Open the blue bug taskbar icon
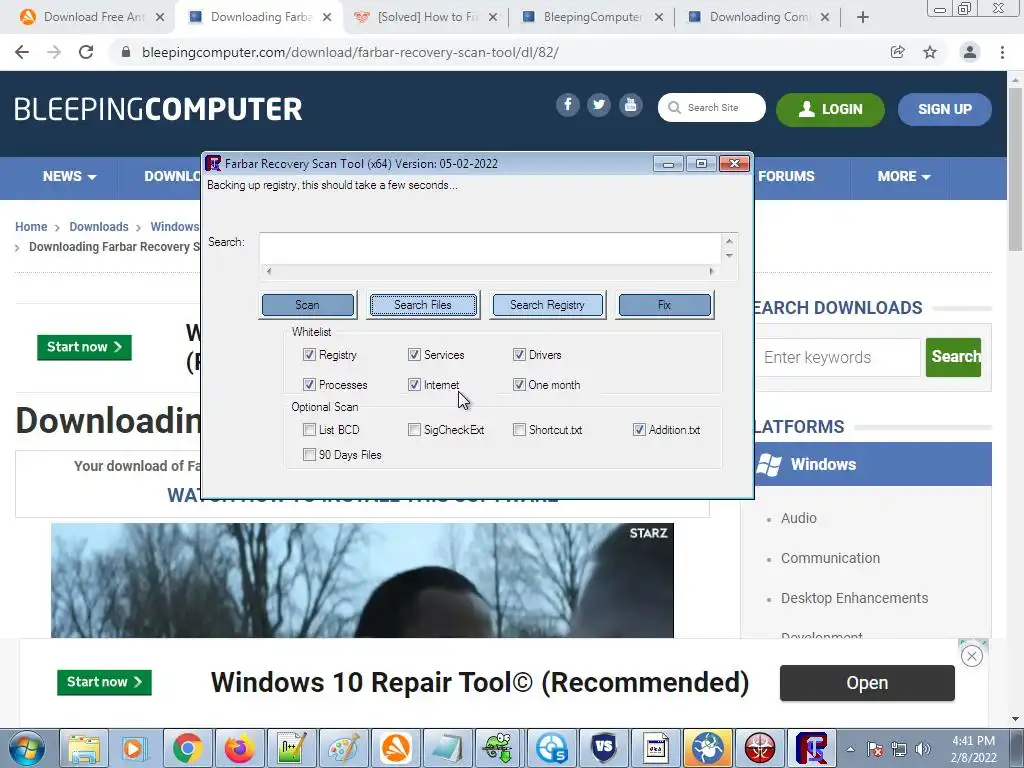The width and height of the screenshot is (1024, 768). coord(708,748)
